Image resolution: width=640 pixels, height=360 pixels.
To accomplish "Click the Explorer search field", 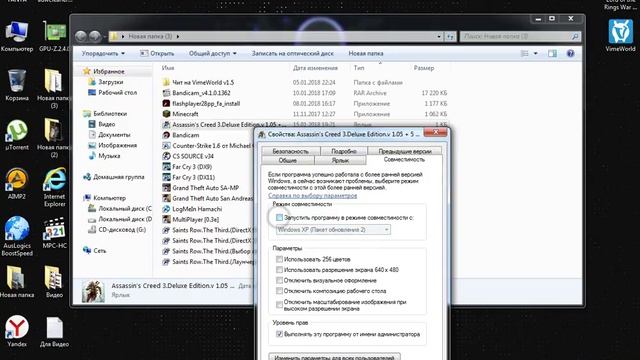I will pos(520,36).
